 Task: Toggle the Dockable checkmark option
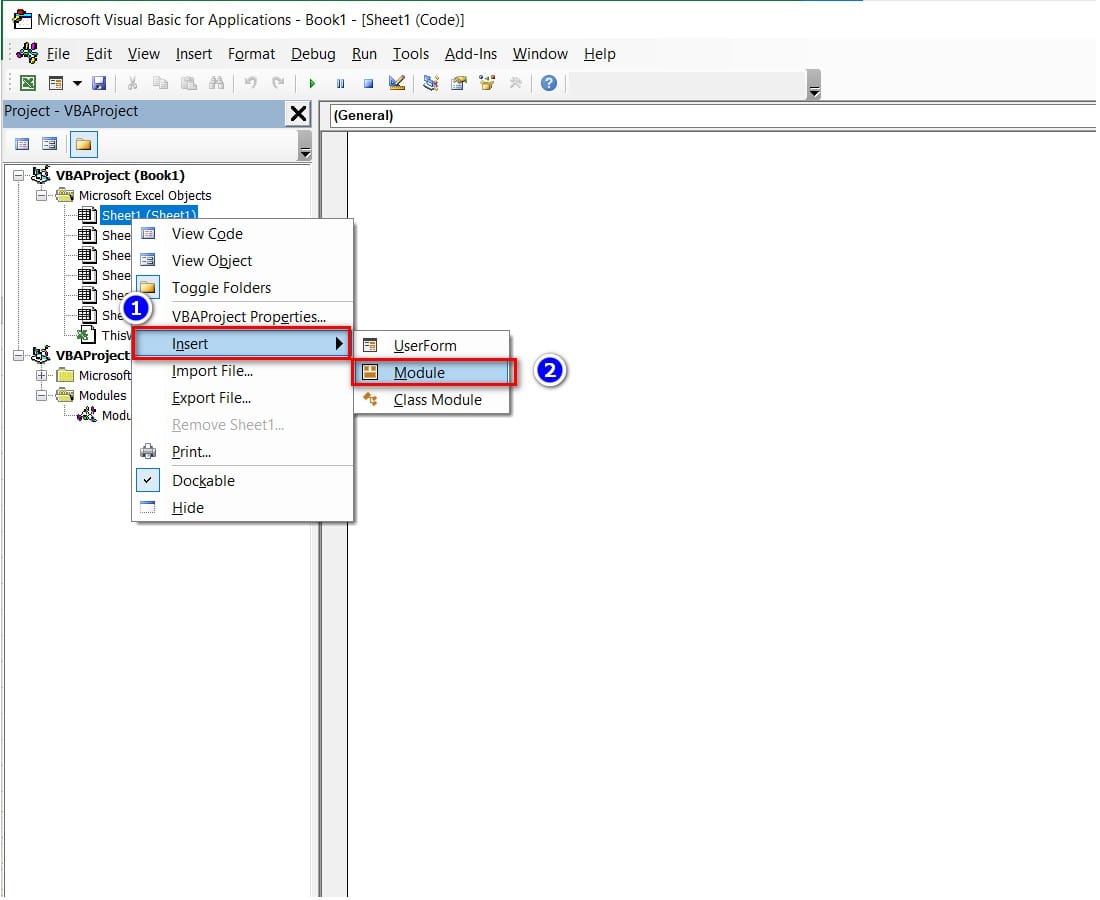[203, 481]
